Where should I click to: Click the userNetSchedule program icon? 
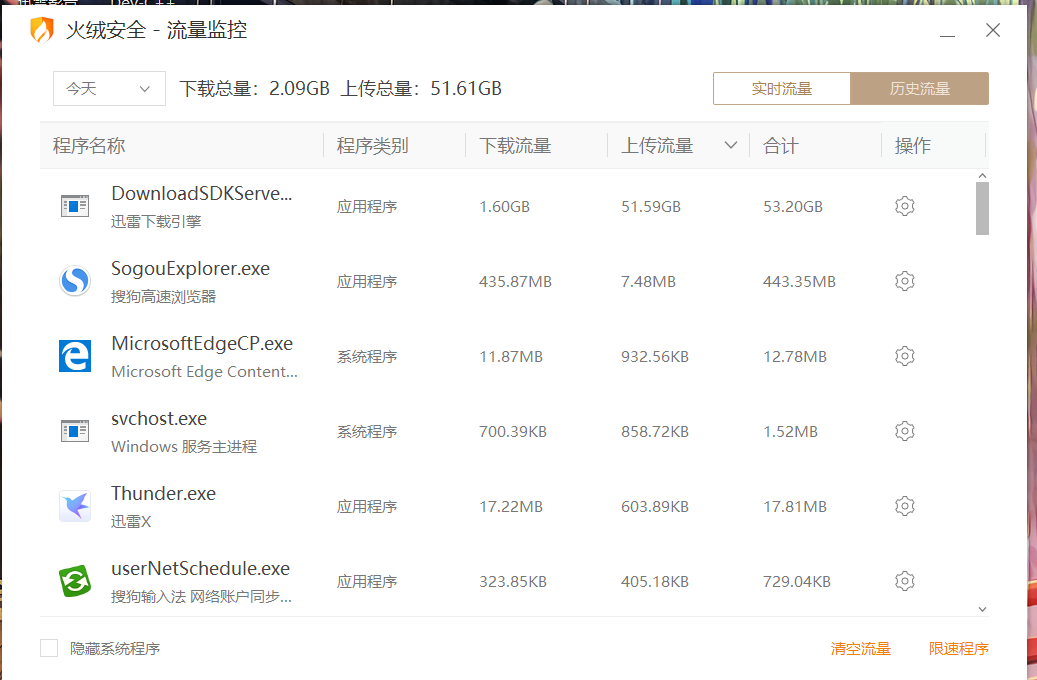coord(74,580)
